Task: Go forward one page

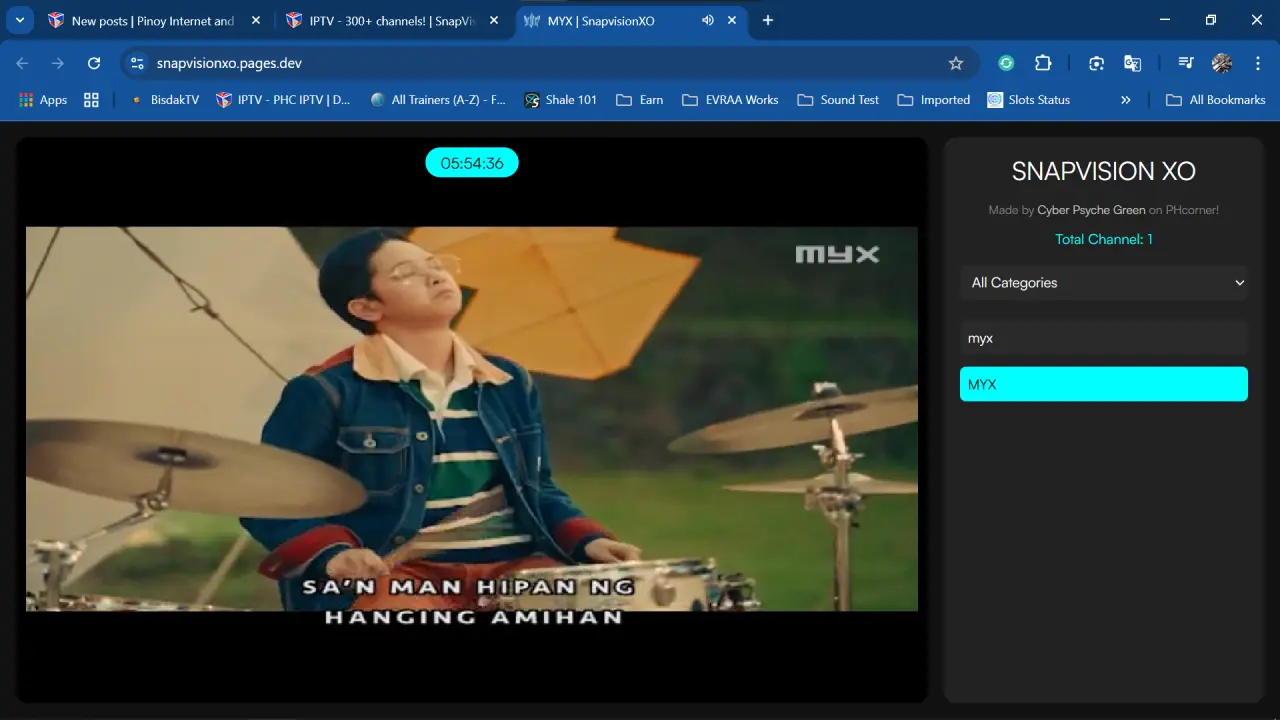Action: coord(58,63)
